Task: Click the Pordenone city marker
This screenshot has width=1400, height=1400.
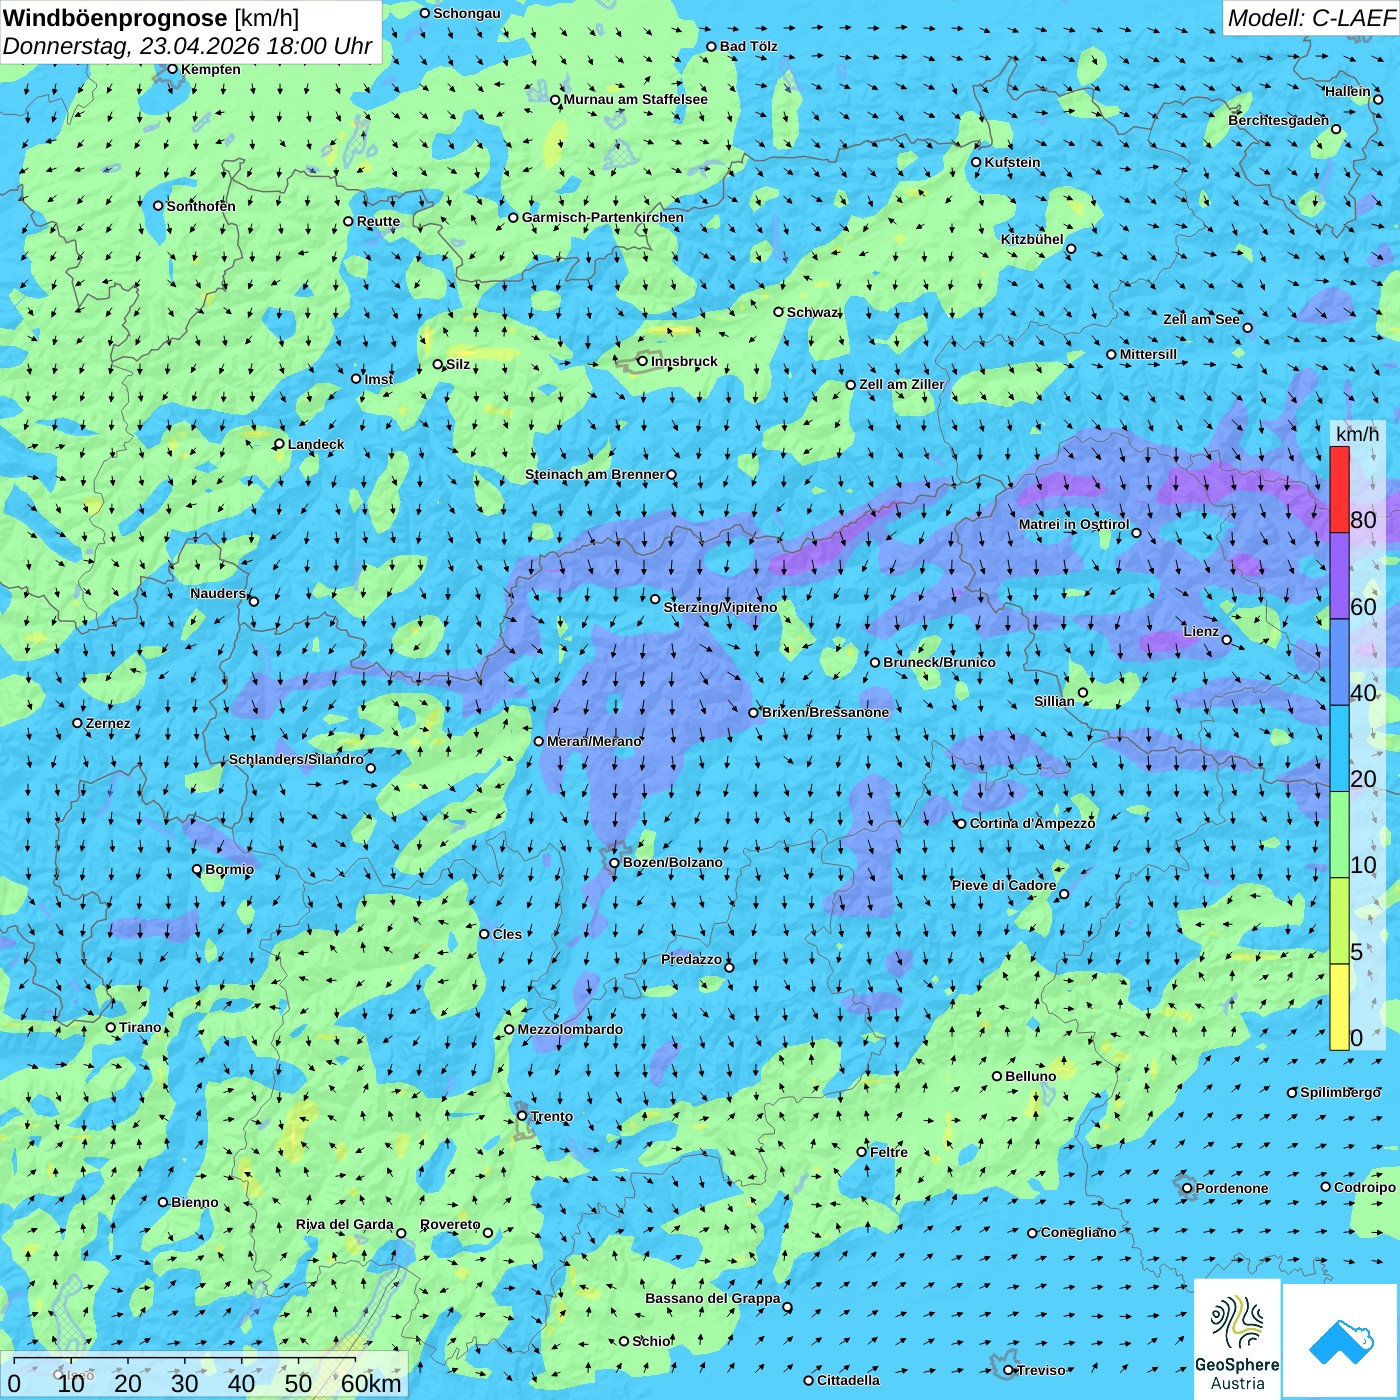Action: (1187, 1188)
